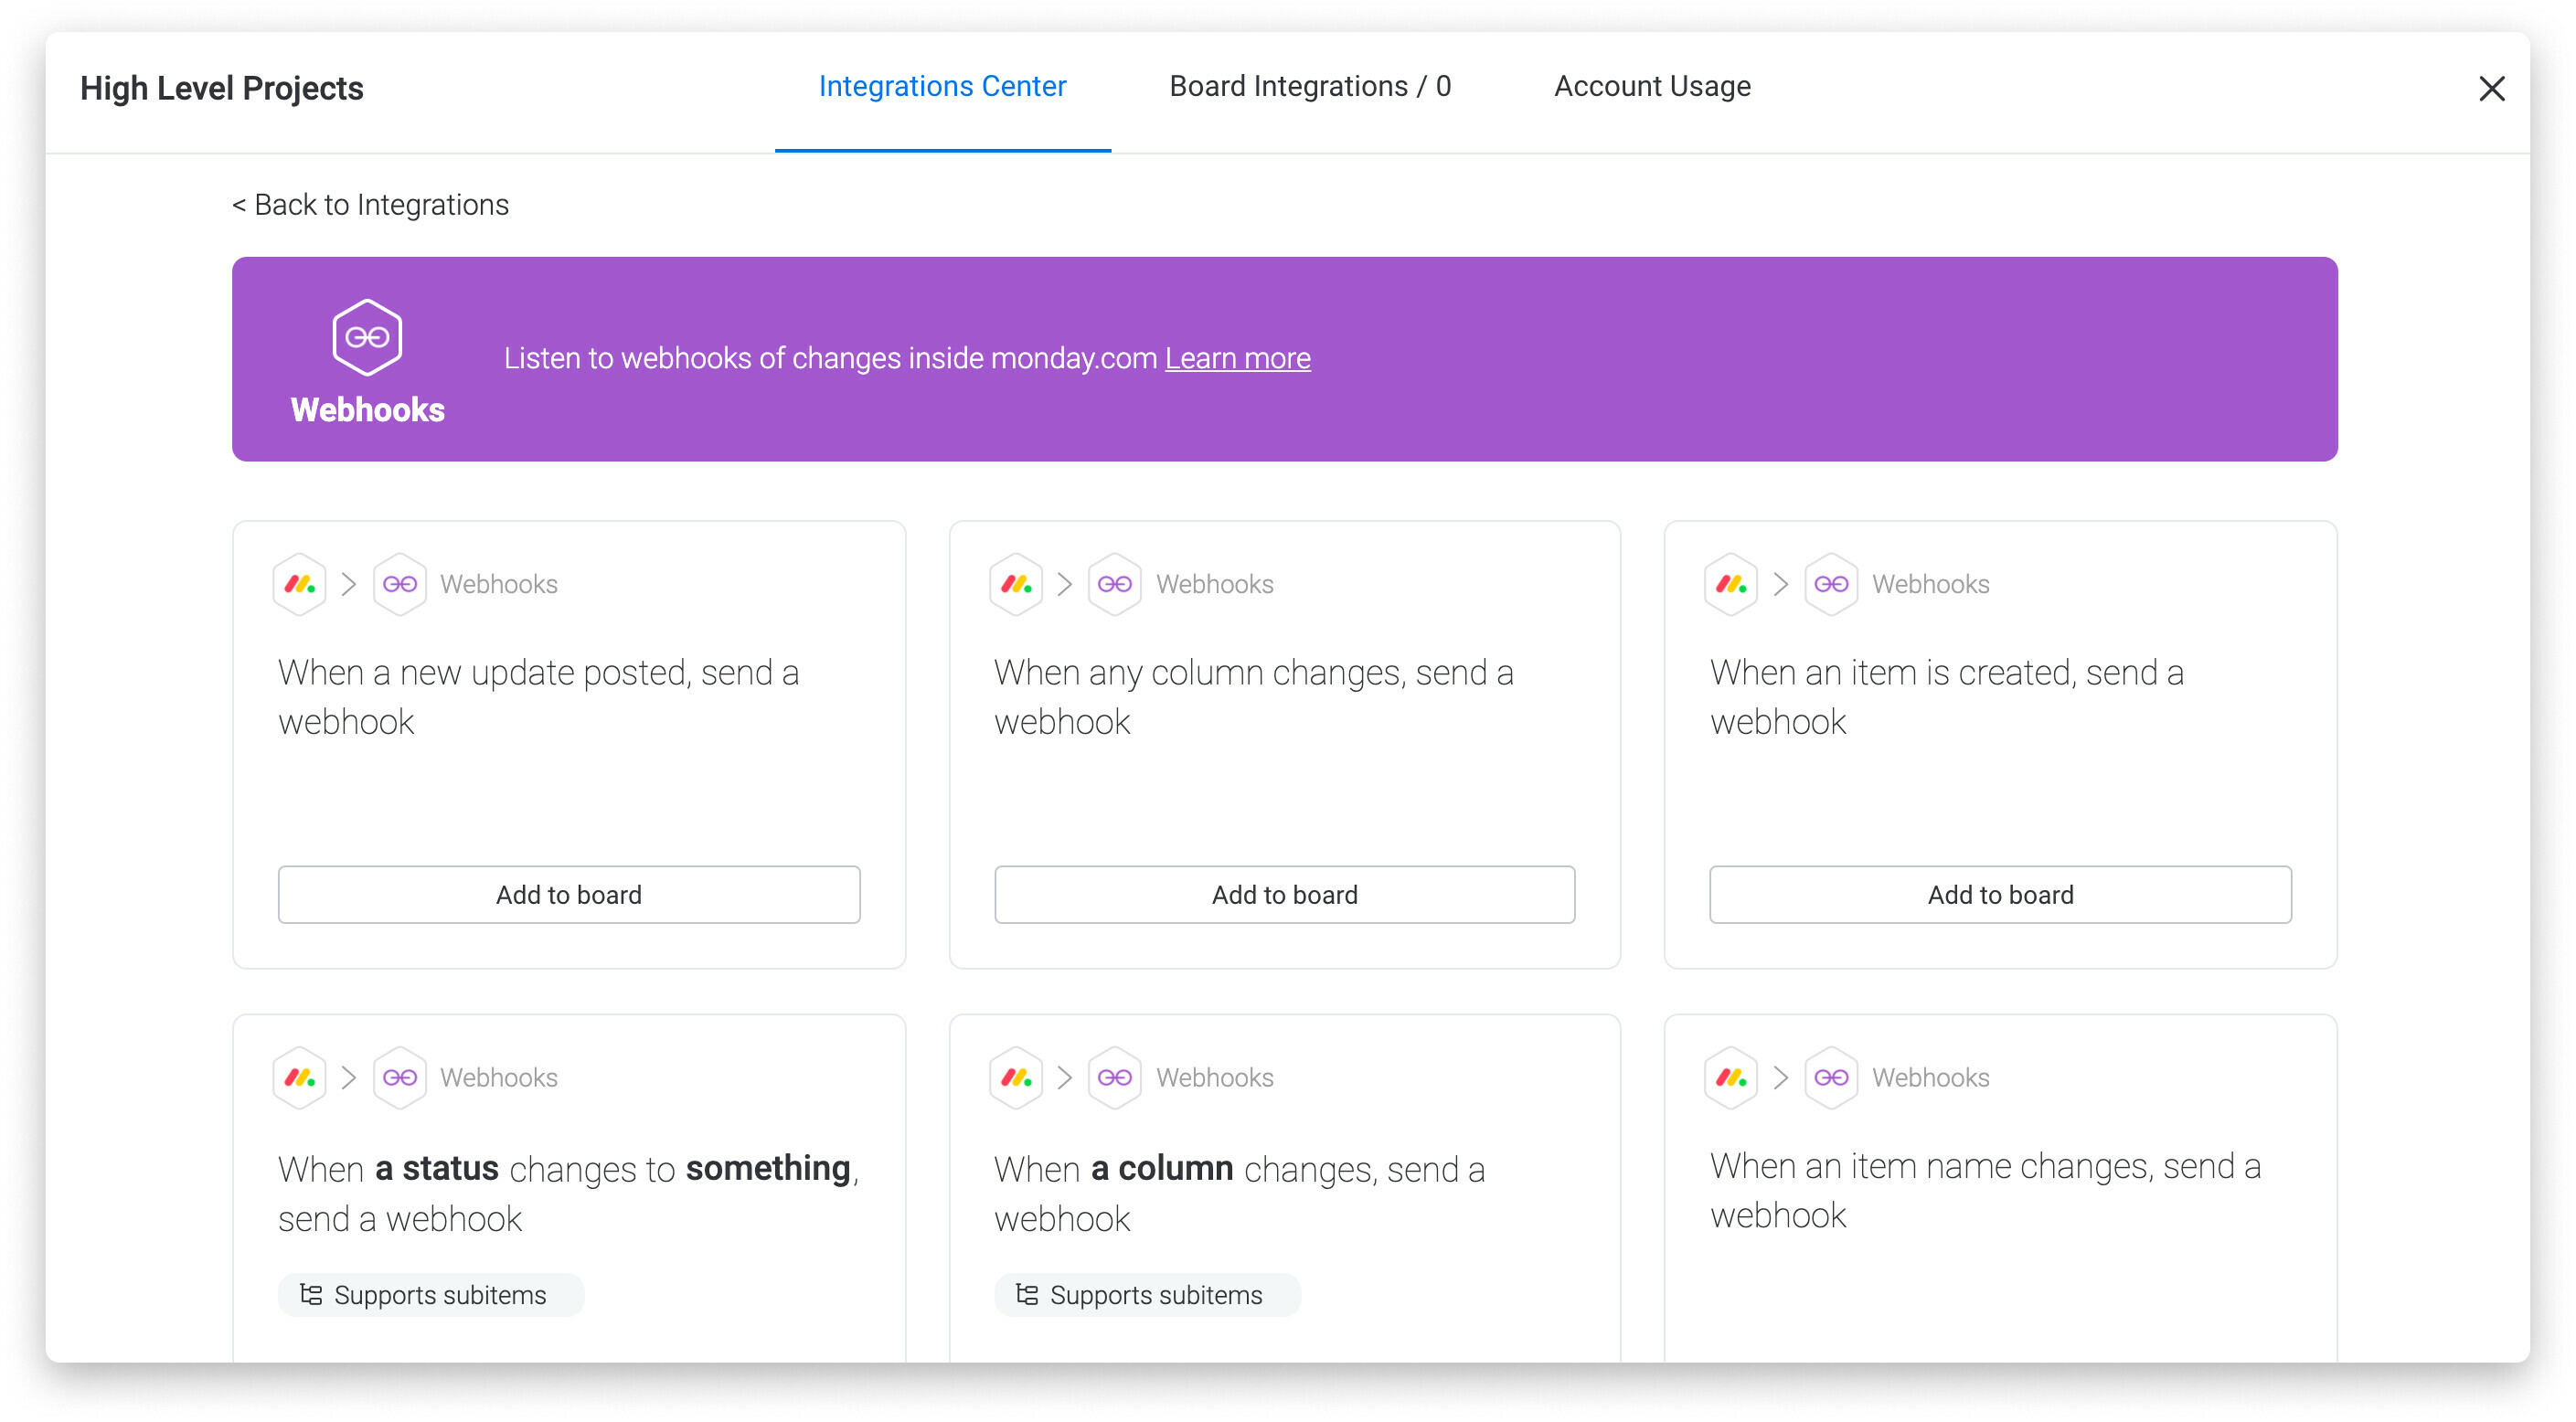Image resolution: width=2576 pixels, height=1422 pixels.
Task: Click monday.com logo icon on 'item is created' card
Action: tap(1731, 584)
